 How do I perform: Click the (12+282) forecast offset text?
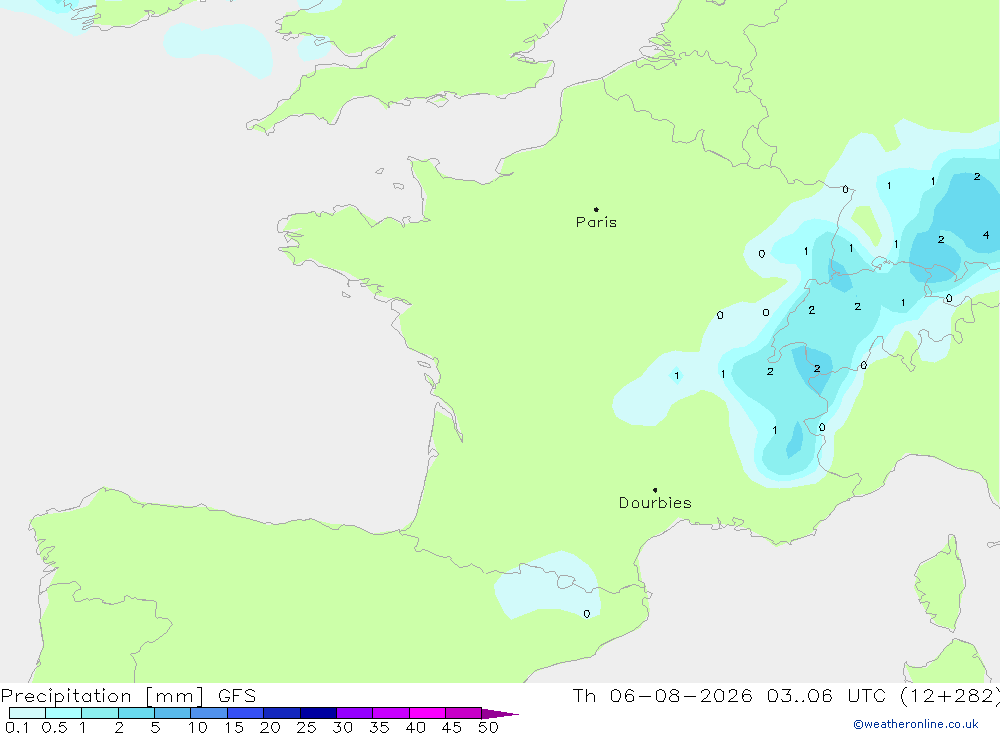tap(950, 696)
